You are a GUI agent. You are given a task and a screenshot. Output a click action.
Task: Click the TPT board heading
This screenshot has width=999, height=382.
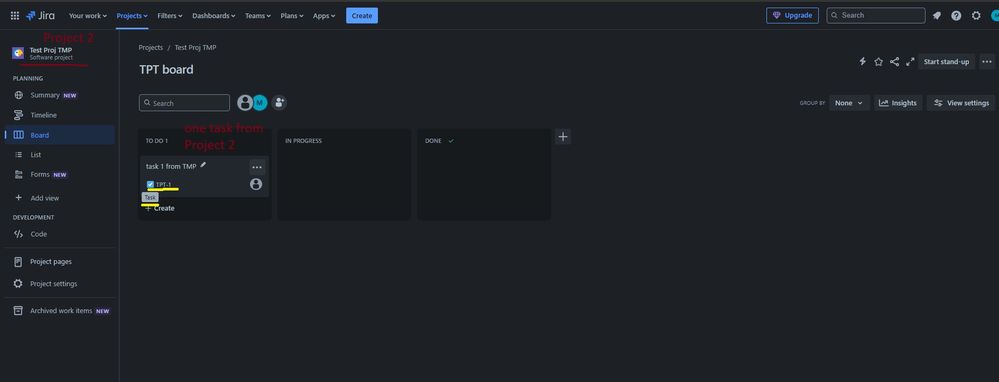pyautogui.click(x=166, y=70)
